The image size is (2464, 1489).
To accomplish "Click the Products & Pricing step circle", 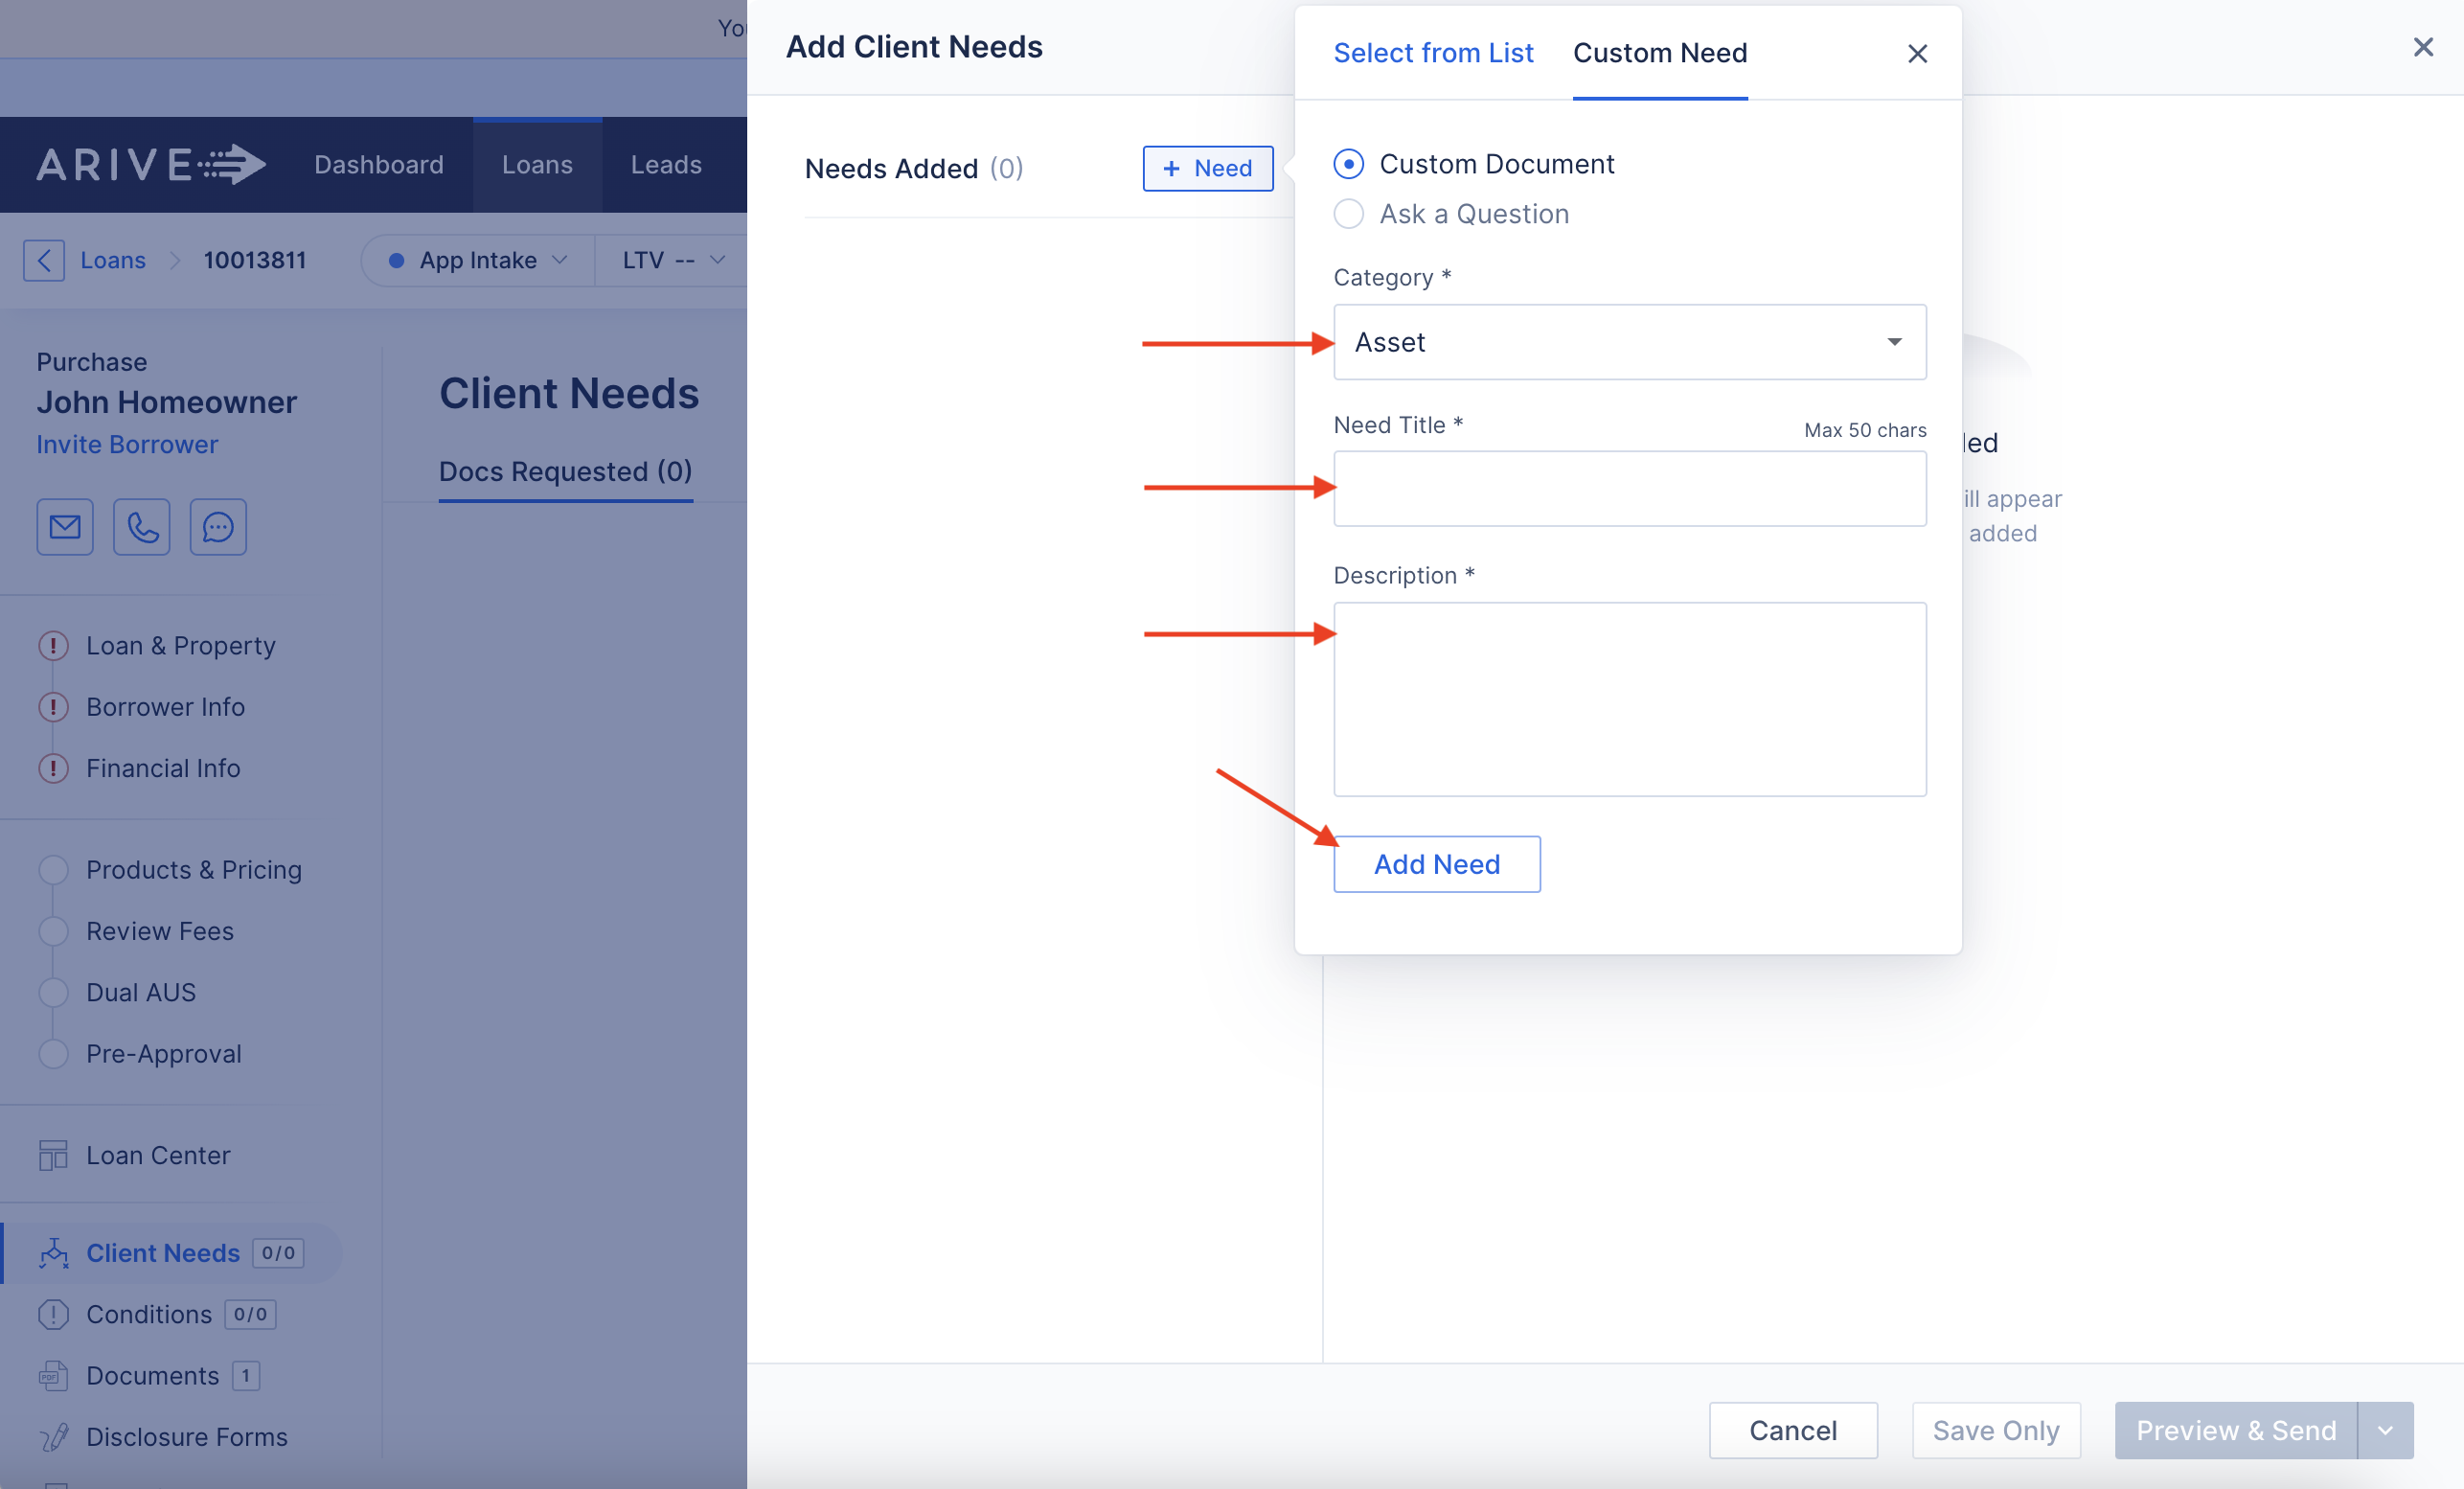I will coord(53,869).
